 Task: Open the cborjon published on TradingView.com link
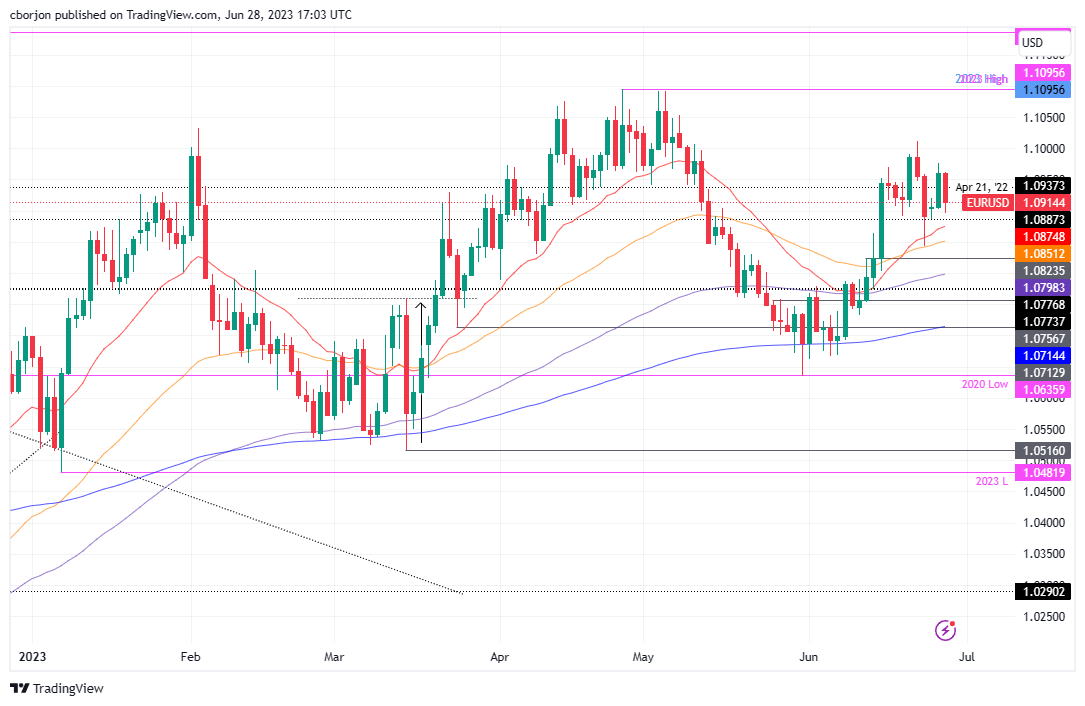click(179, 15)
